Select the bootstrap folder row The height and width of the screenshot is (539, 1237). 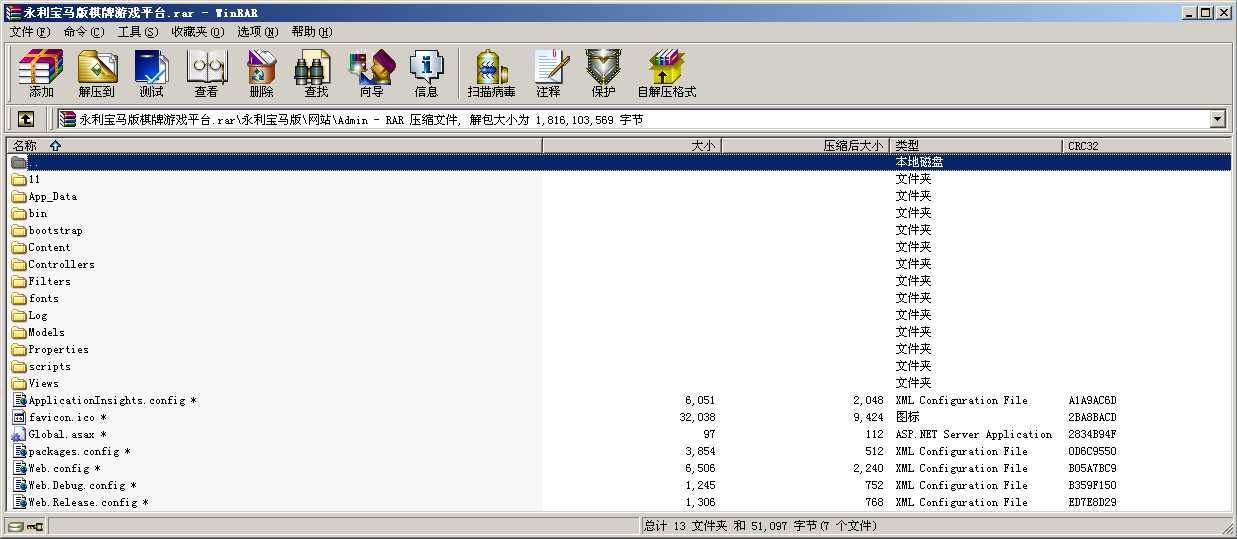click(x=618, y=230)
